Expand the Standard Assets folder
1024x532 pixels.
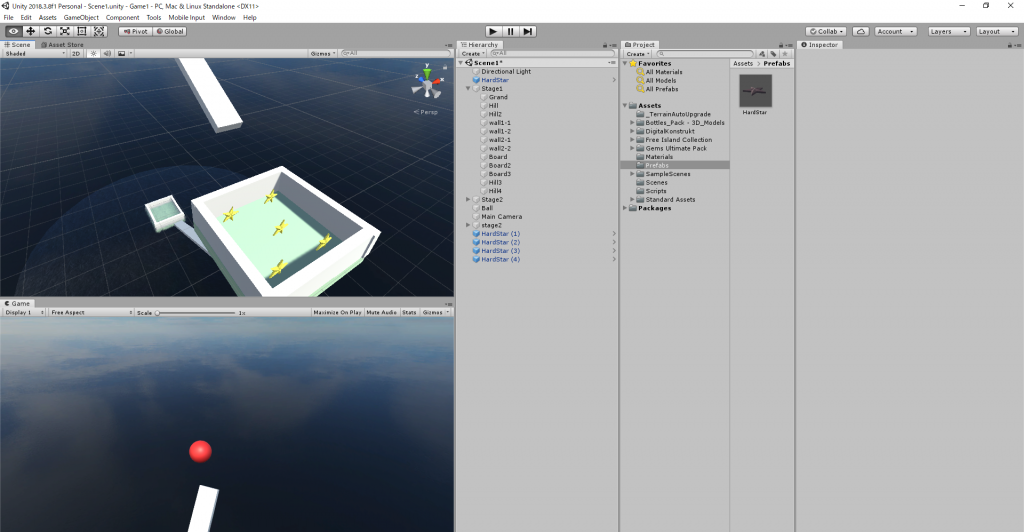632,200
